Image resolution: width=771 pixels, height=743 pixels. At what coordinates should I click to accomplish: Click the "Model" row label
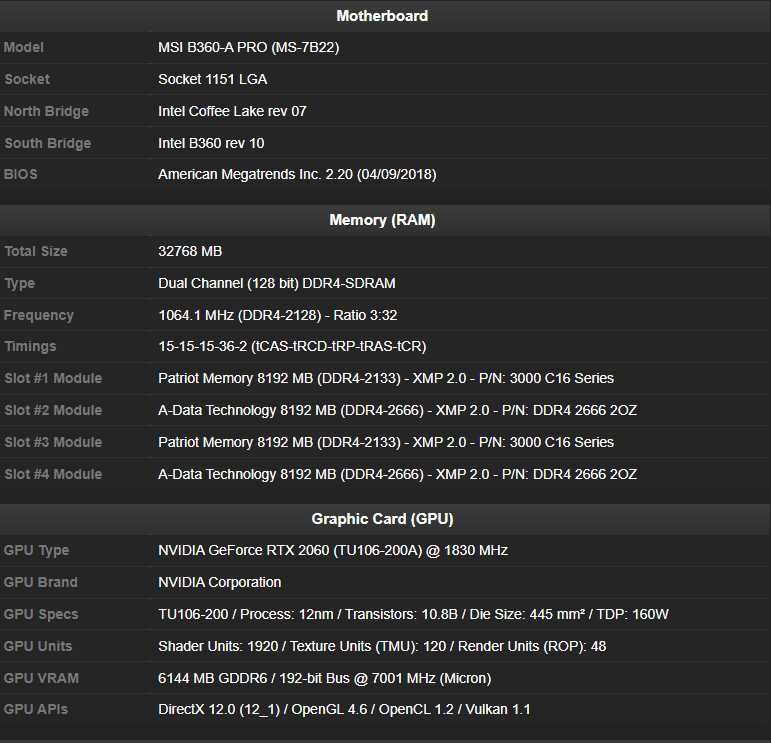[x=24, y=48]
